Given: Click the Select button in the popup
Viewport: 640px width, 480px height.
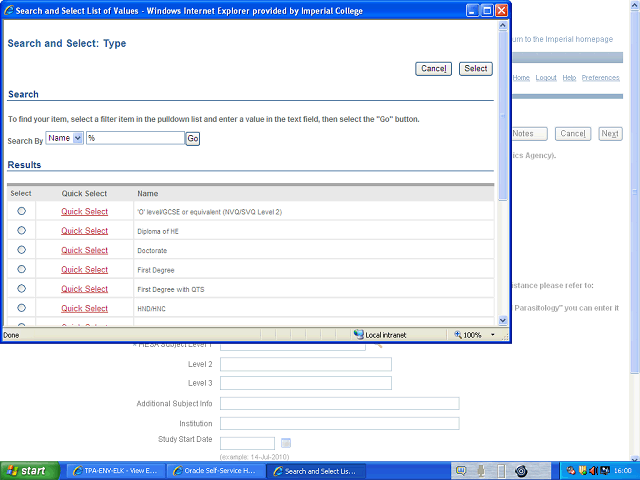Looking at the screenshot, I should (476, 68).
